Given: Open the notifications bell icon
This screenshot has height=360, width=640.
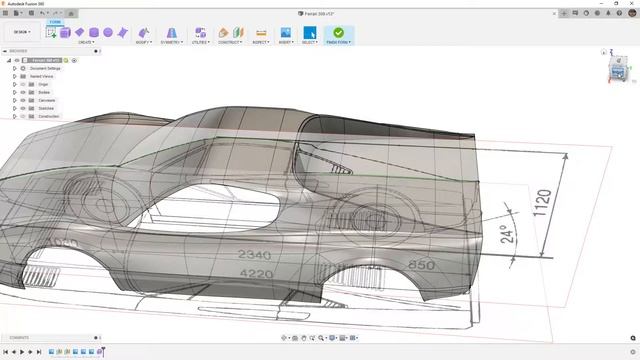Looking at the screenshot, I should (608, 13).
